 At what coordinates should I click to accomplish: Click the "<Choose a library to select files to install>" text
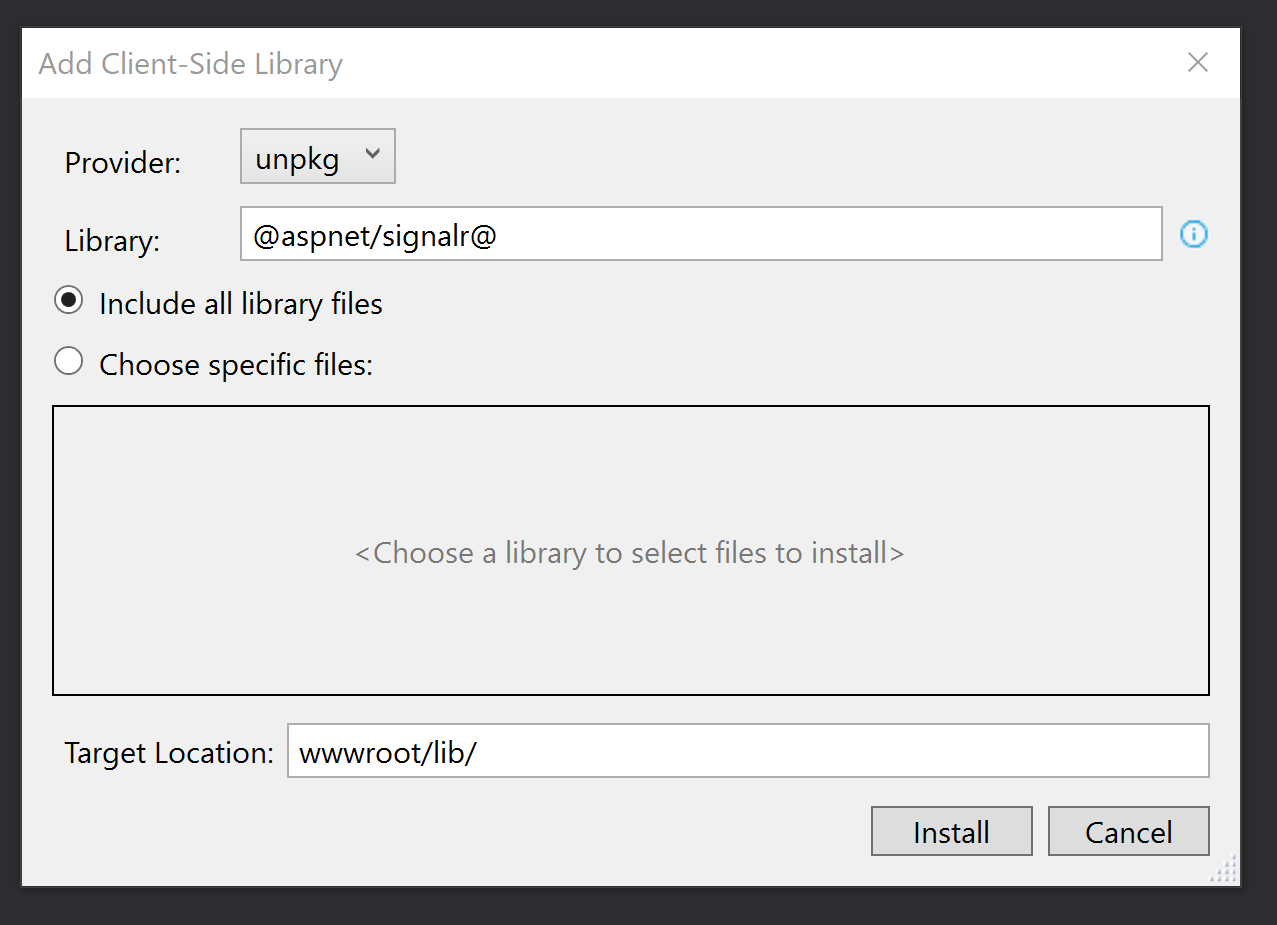[x=630, y=552]
